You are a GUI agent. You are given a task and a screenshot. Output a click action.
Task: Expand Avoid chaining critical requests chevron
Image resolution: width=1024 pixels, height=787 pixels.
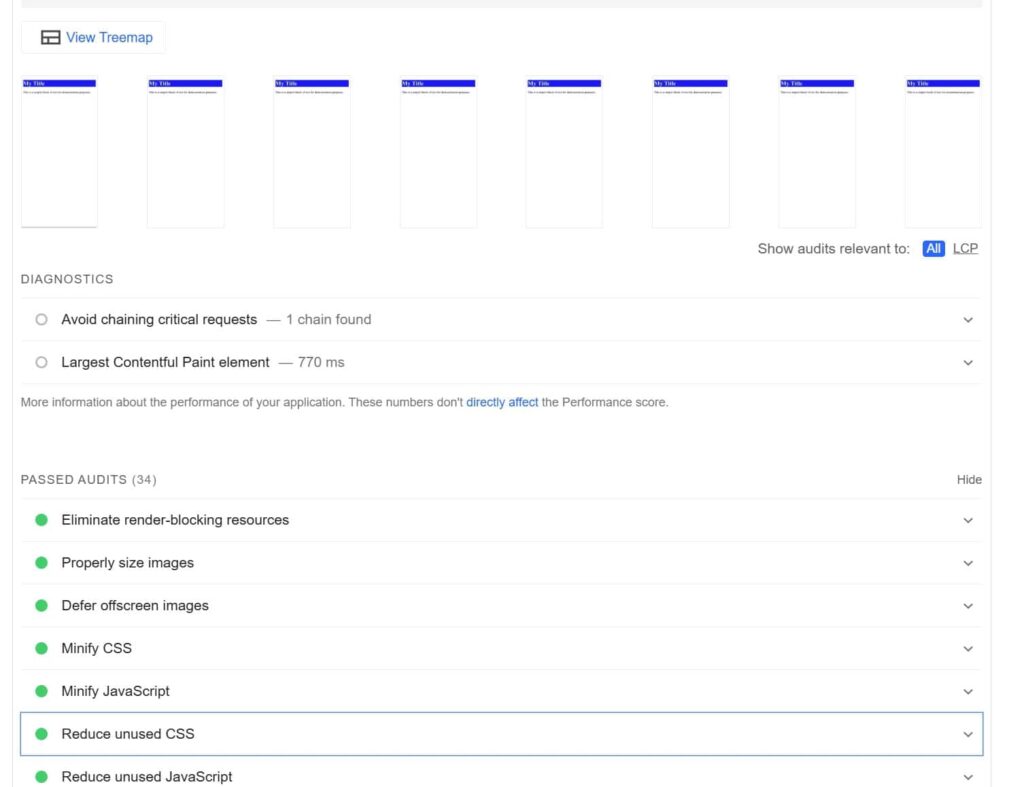pyautogui.click(x=967, y=320)
